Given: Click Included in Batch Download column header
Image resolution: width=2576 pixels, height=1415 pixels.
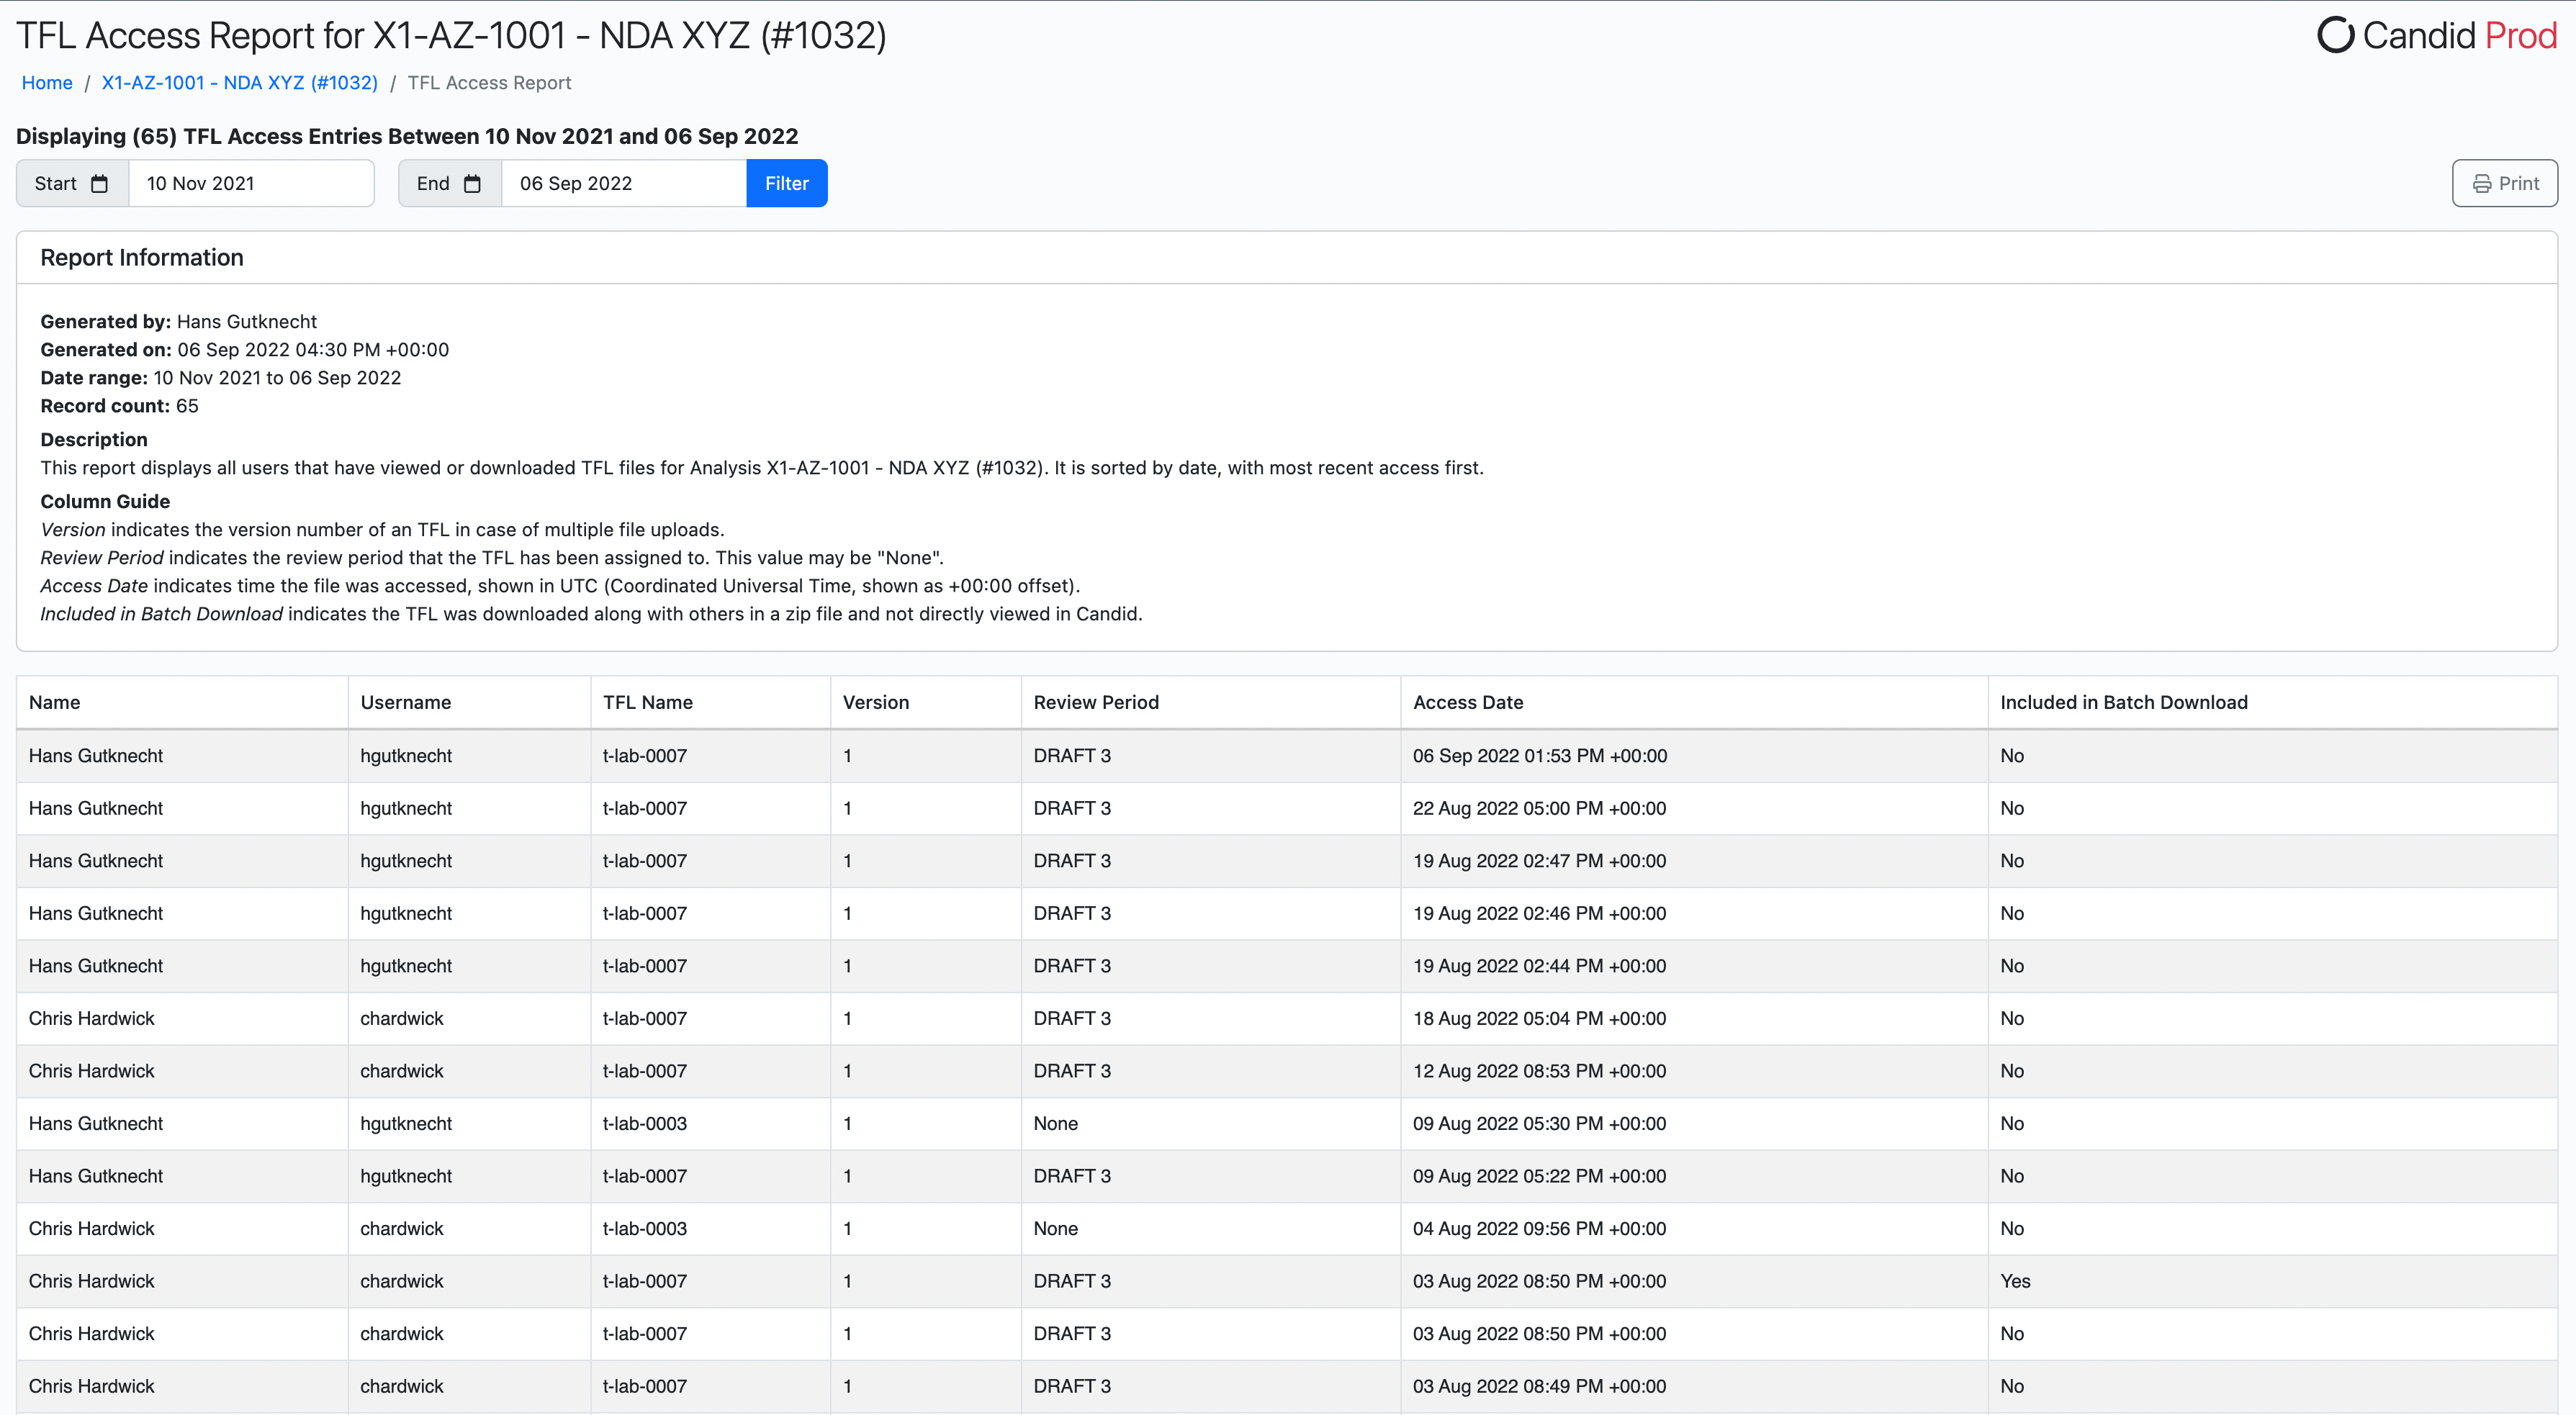Looking at the screenshot, I should tap(2123, 702).
